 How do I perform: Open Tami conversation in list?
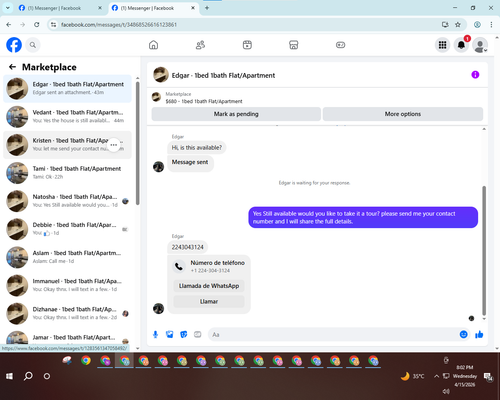67,173
